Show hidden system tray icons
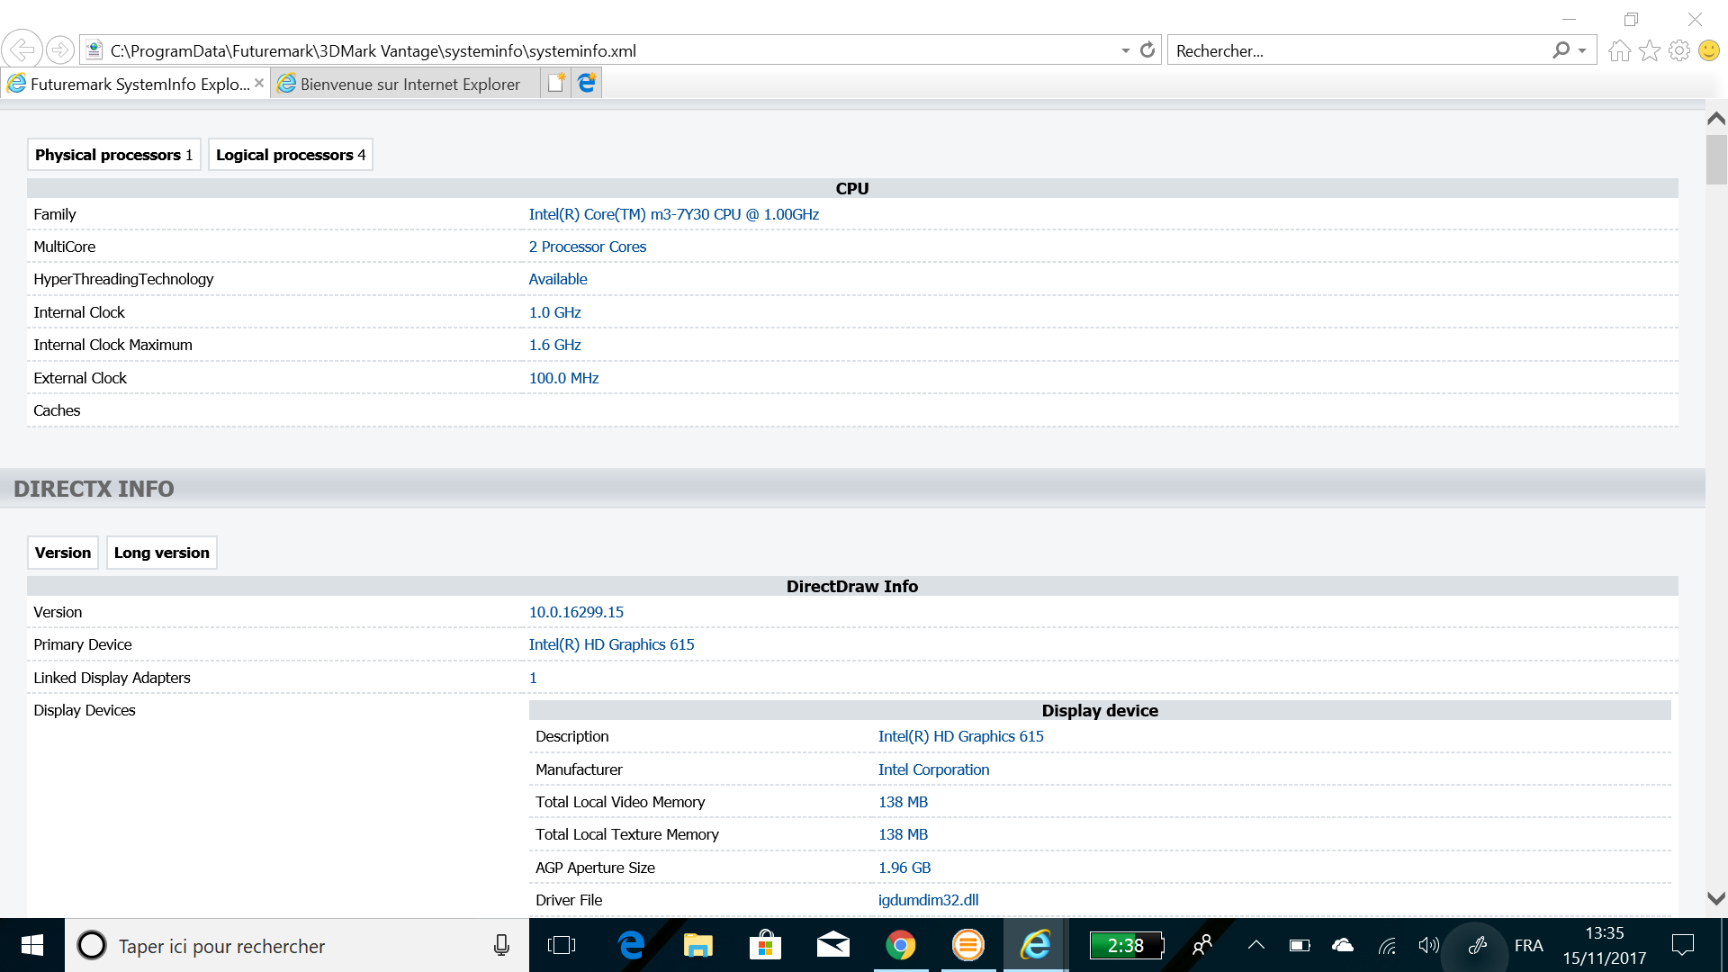Image resolution: width=1728 pixels, height=972 pixels. [x=1256, y=945]
